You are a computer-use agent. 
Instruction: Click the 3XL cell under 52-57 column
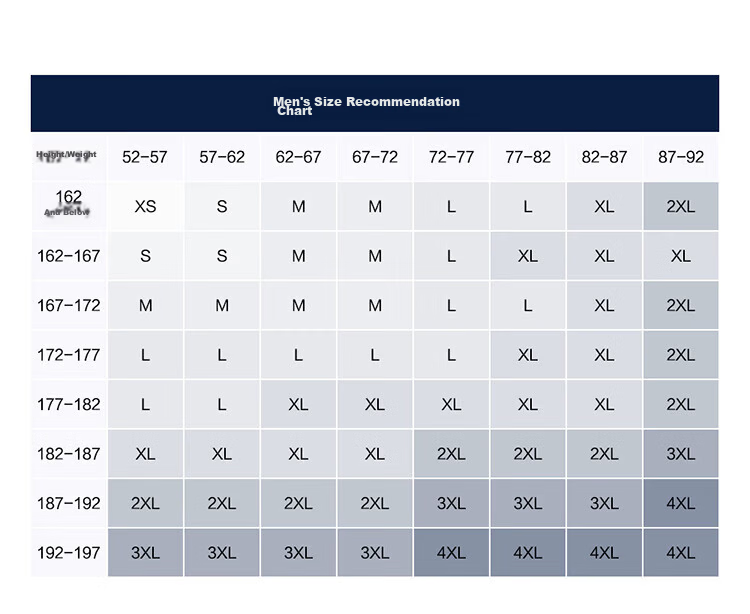click(145, 553)
